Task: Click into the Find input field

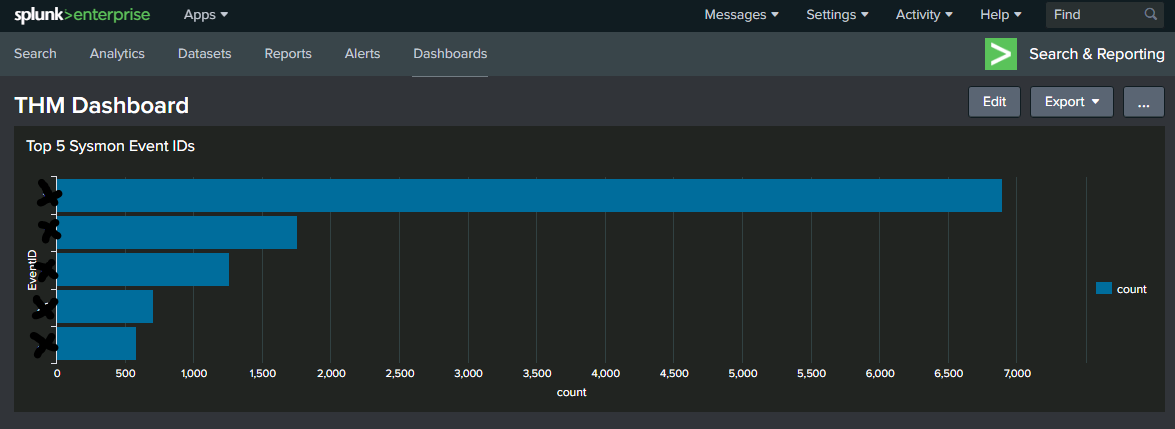Action: 1093,15
